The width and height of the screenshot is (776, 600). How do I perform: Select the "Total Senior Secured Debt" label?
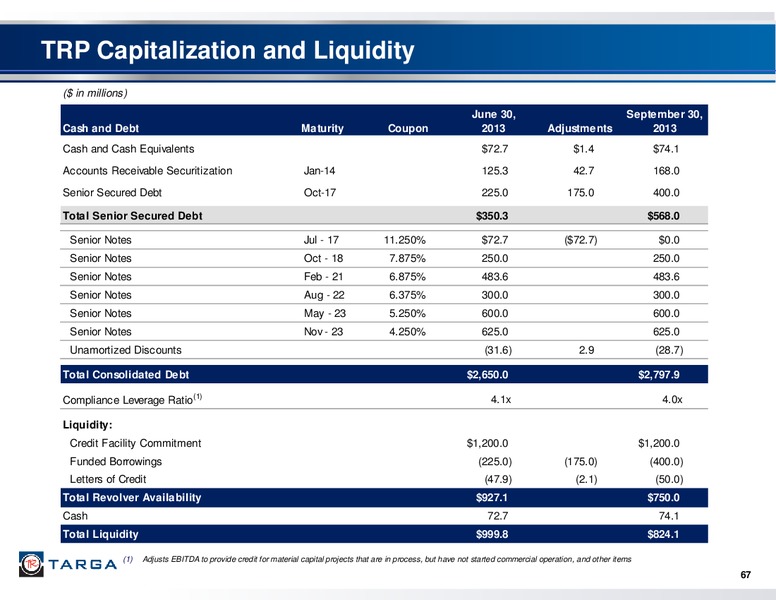click(x=132, y=216)
